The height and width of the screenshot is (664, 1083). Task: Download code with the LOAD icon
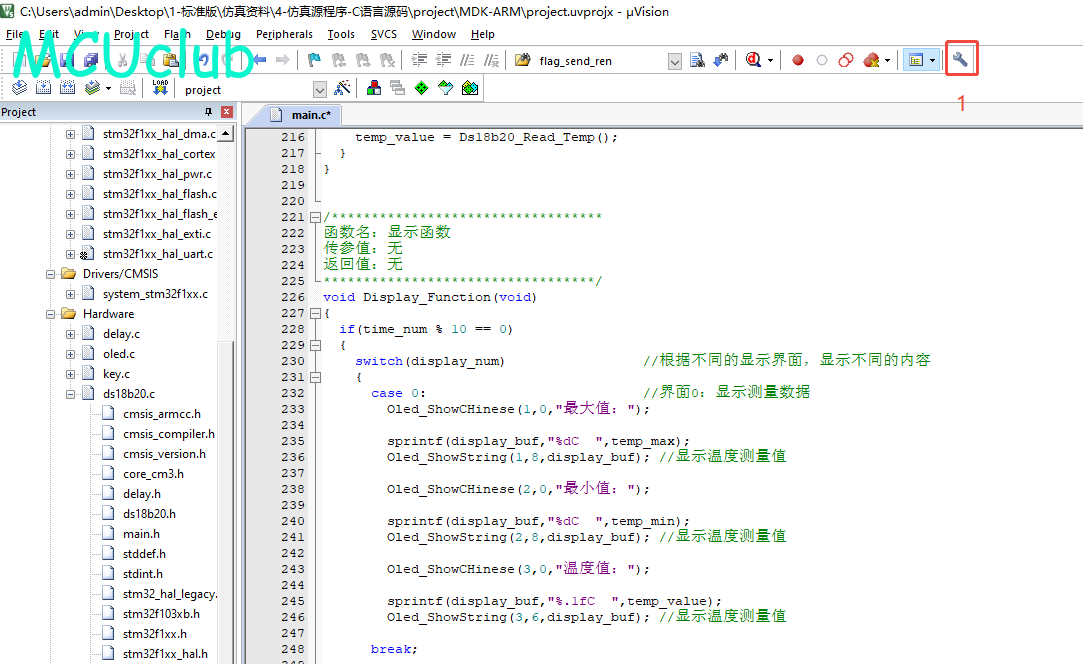[160, 88]
